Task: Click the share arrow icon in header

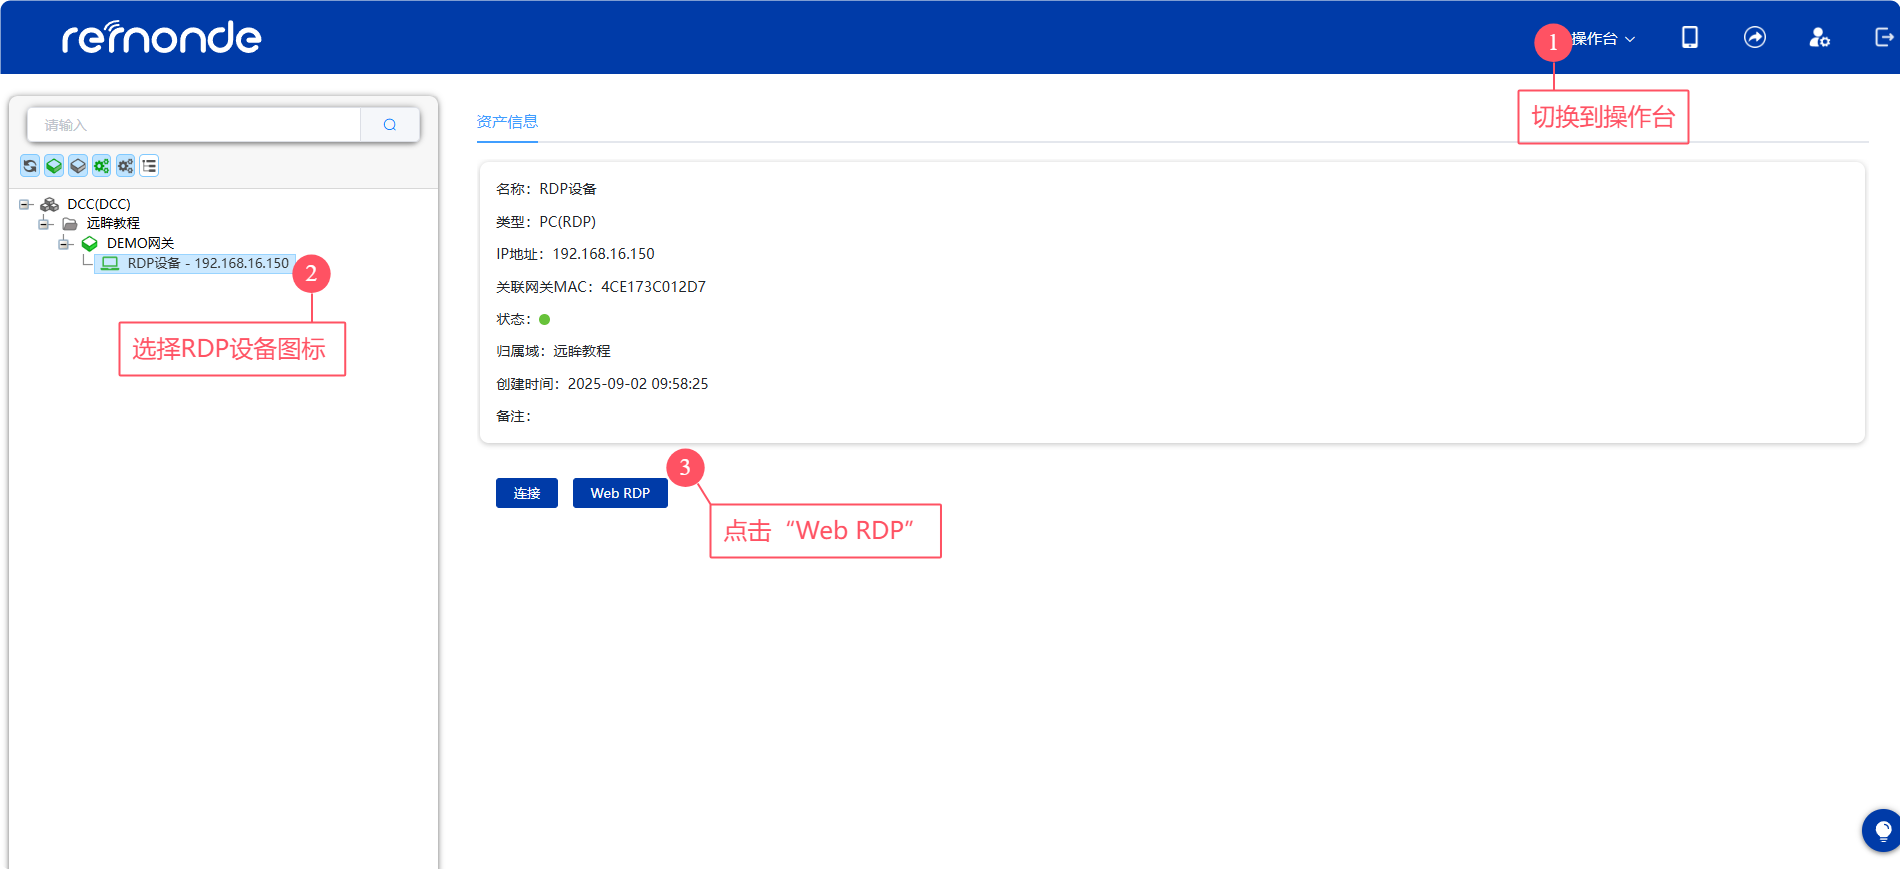Action: pyautogui.click(x=1754, y=38)
